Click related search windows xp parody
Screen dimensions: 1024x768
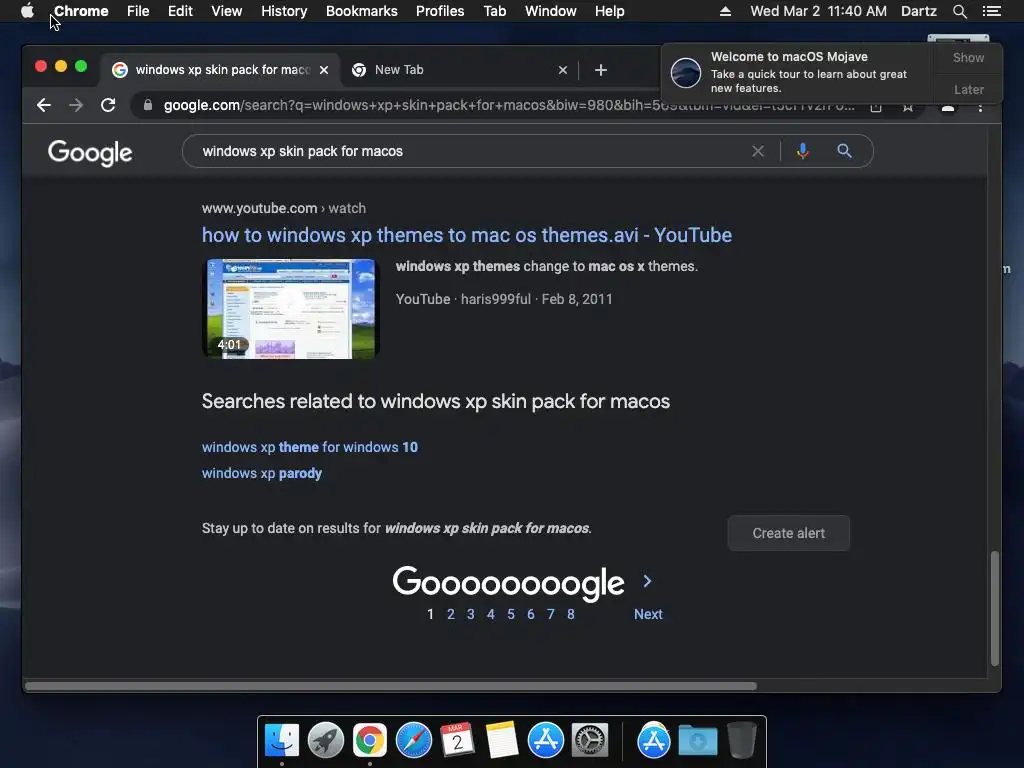tap(262, 473)
